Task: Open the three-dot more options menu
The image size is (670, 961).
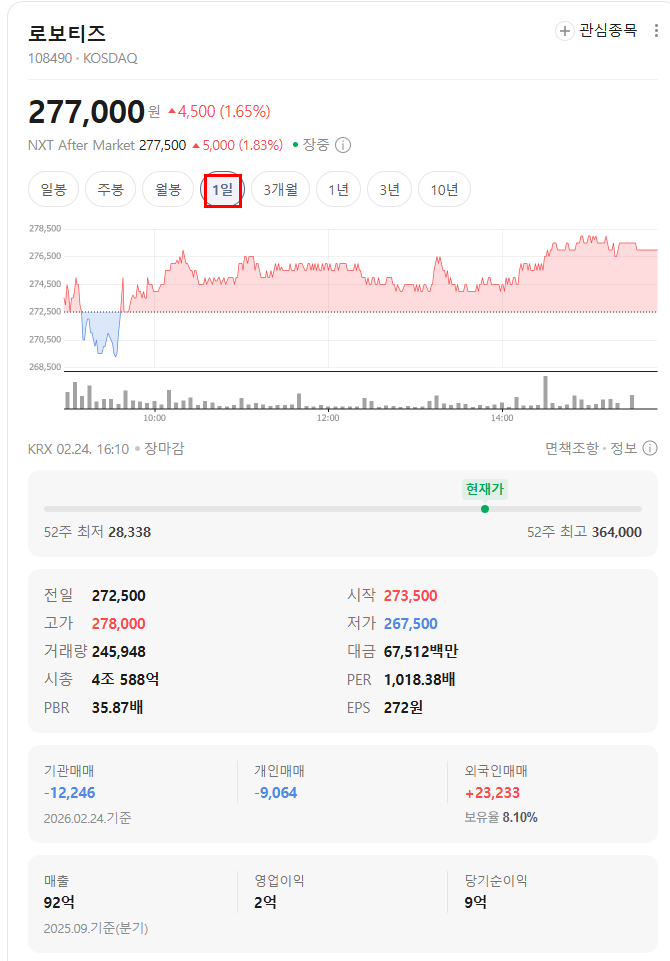Action: (657, 31)
